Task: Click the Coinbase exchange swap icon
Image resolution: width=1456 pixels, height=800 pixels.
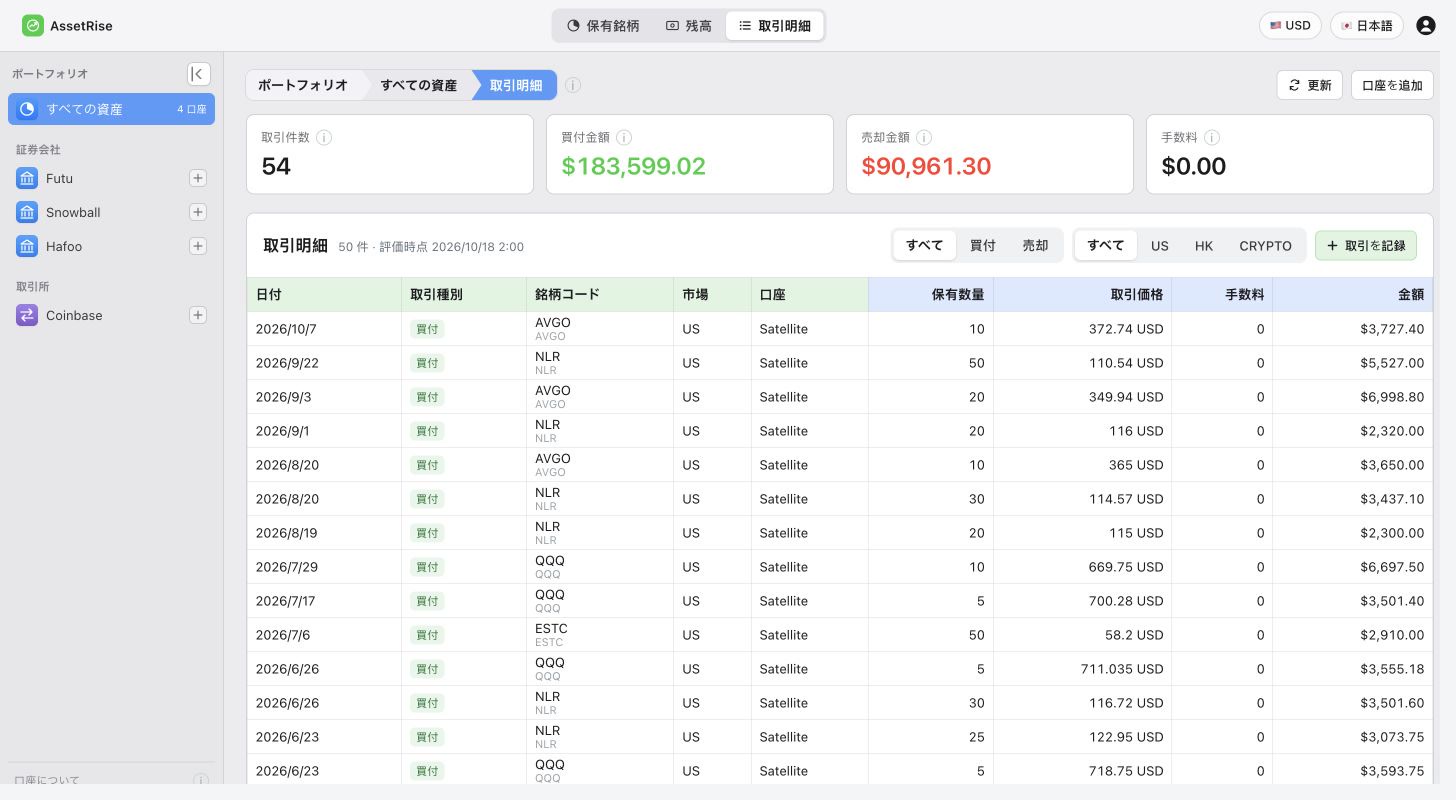Action: tap(27, 315)
